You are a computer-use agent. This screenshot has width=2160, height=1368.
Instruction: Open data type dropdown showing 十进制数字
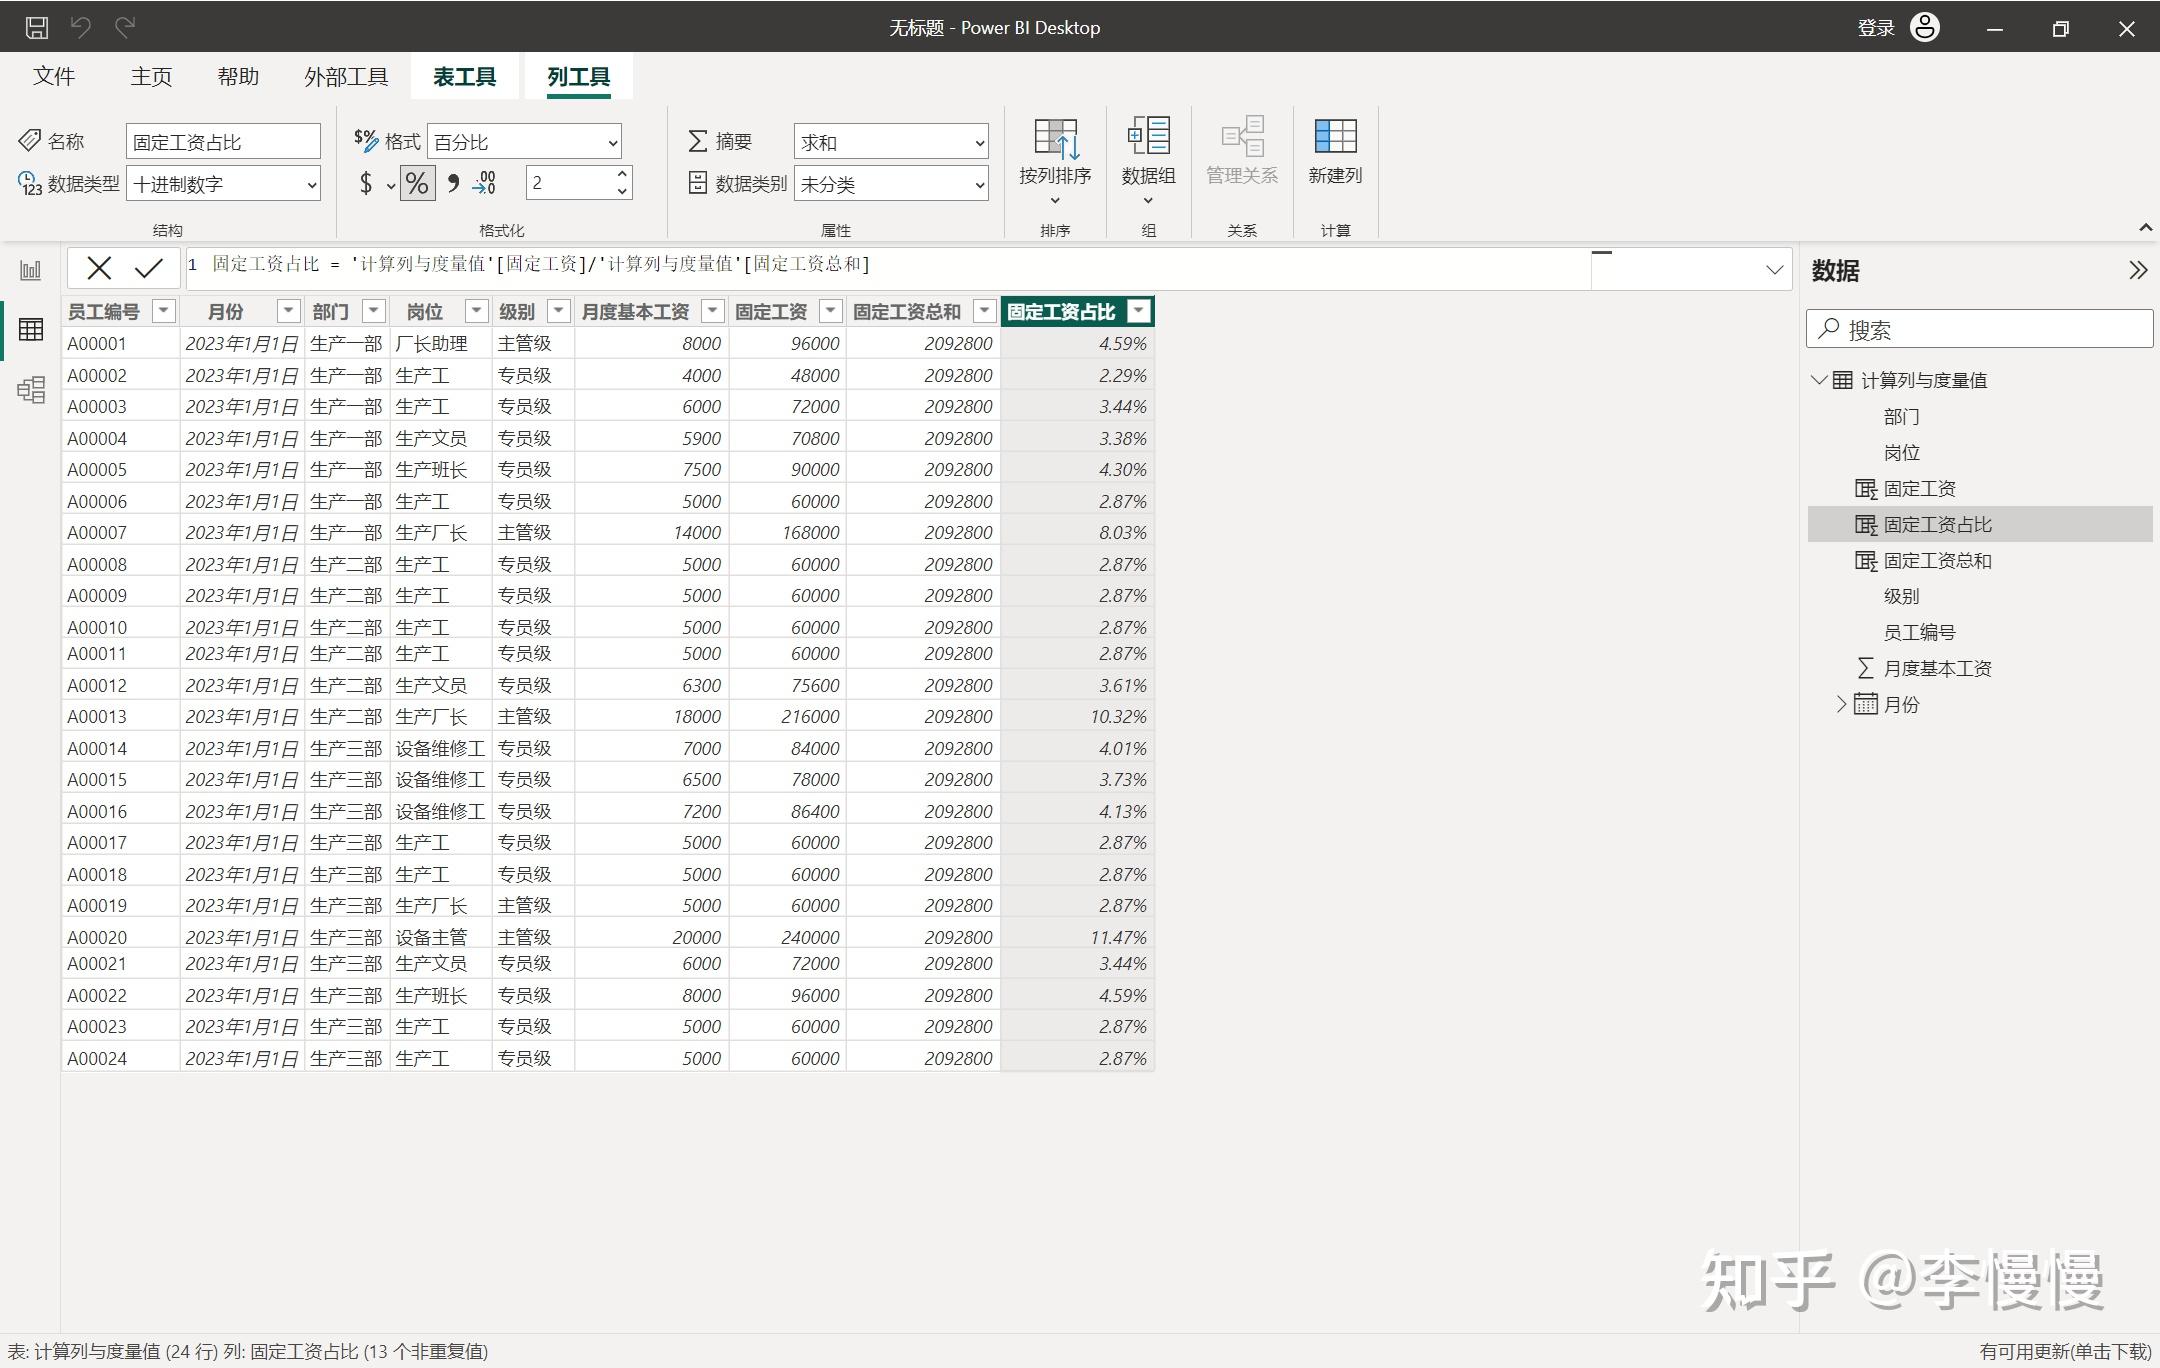click(x=224, y=184)
